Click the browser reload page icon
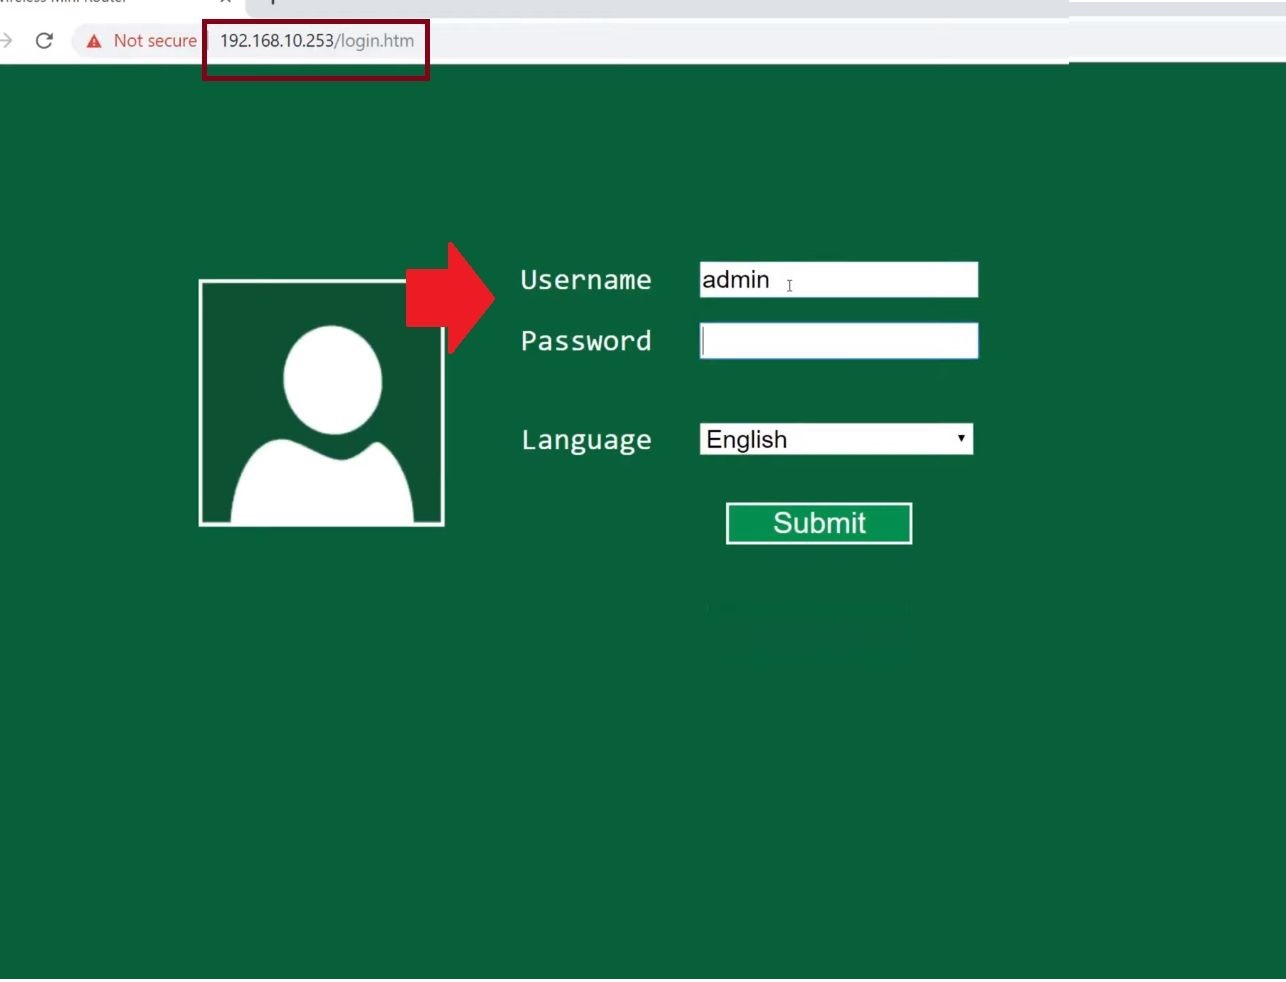Viewport: 1286px width, 982px height. 44,41
